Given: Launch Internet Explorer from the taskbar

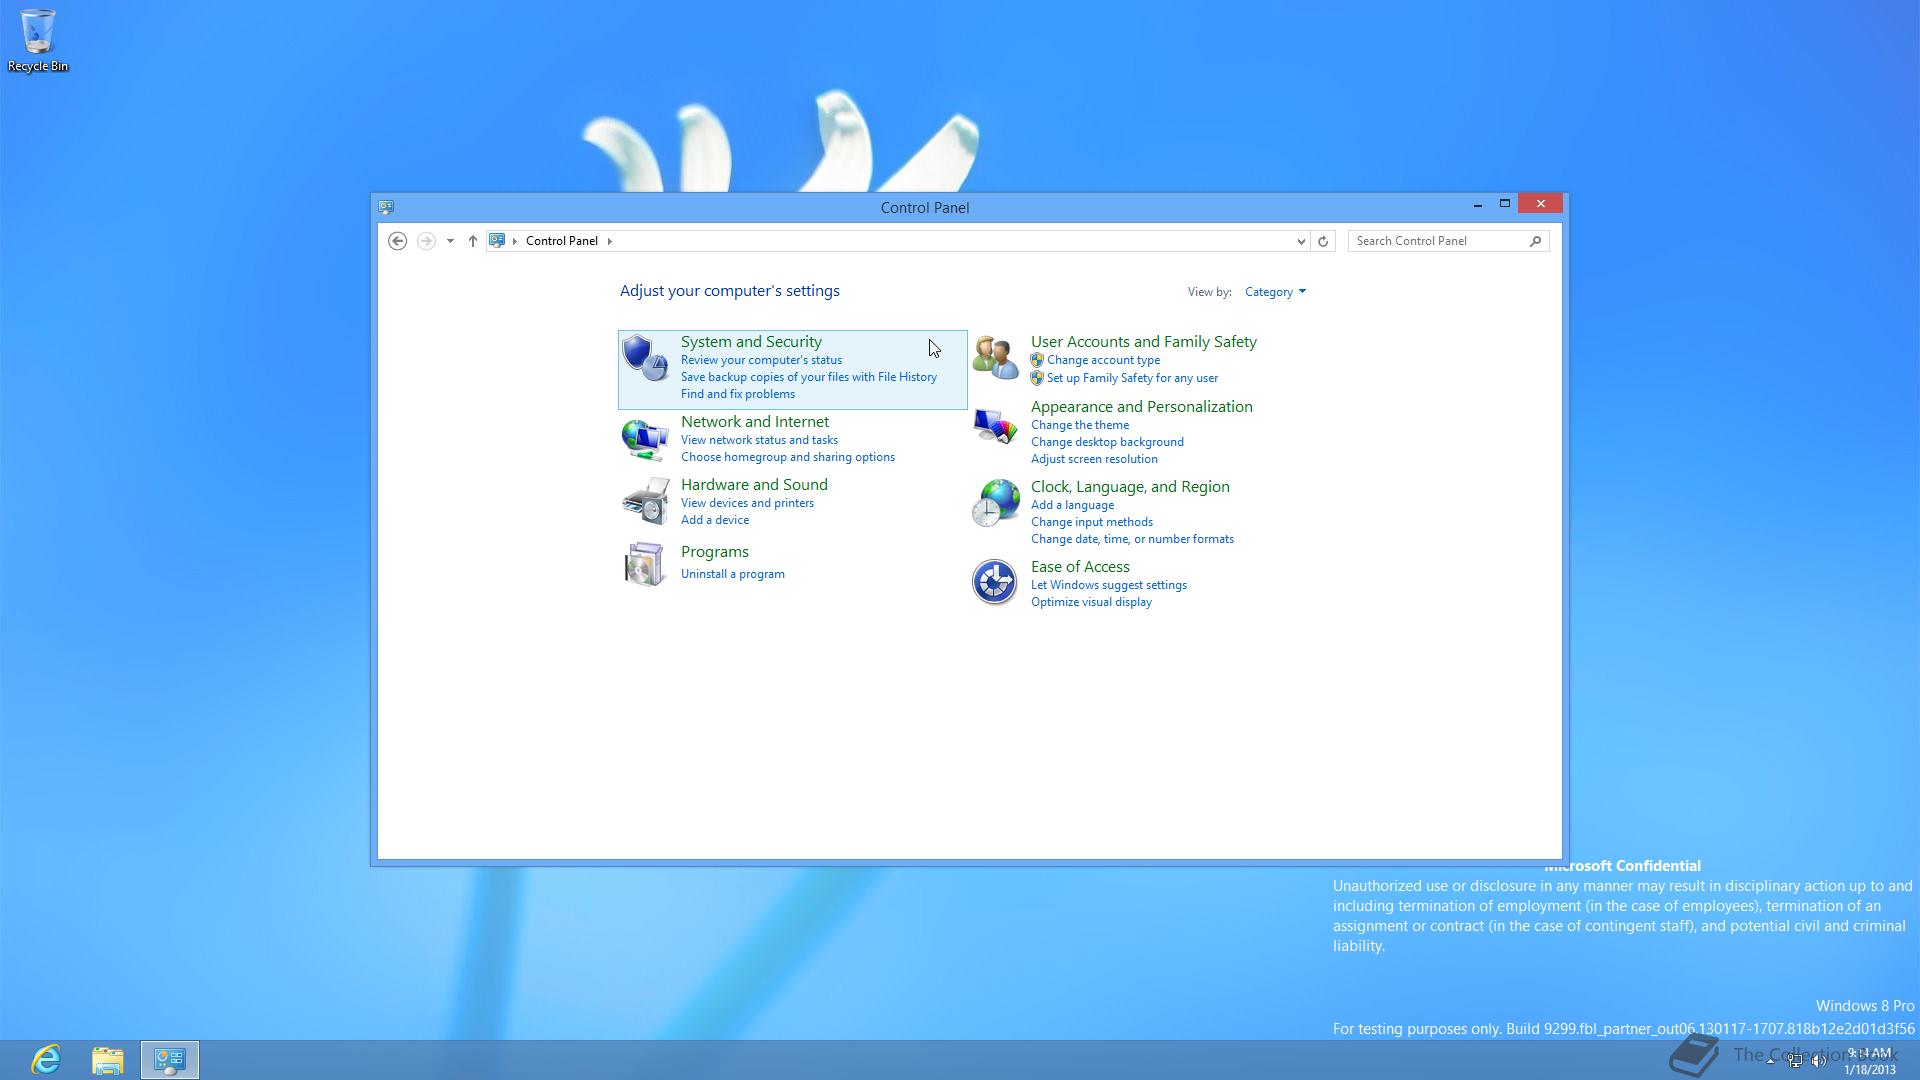Looking at the screenshot, I should click(x=46, y=1060).
